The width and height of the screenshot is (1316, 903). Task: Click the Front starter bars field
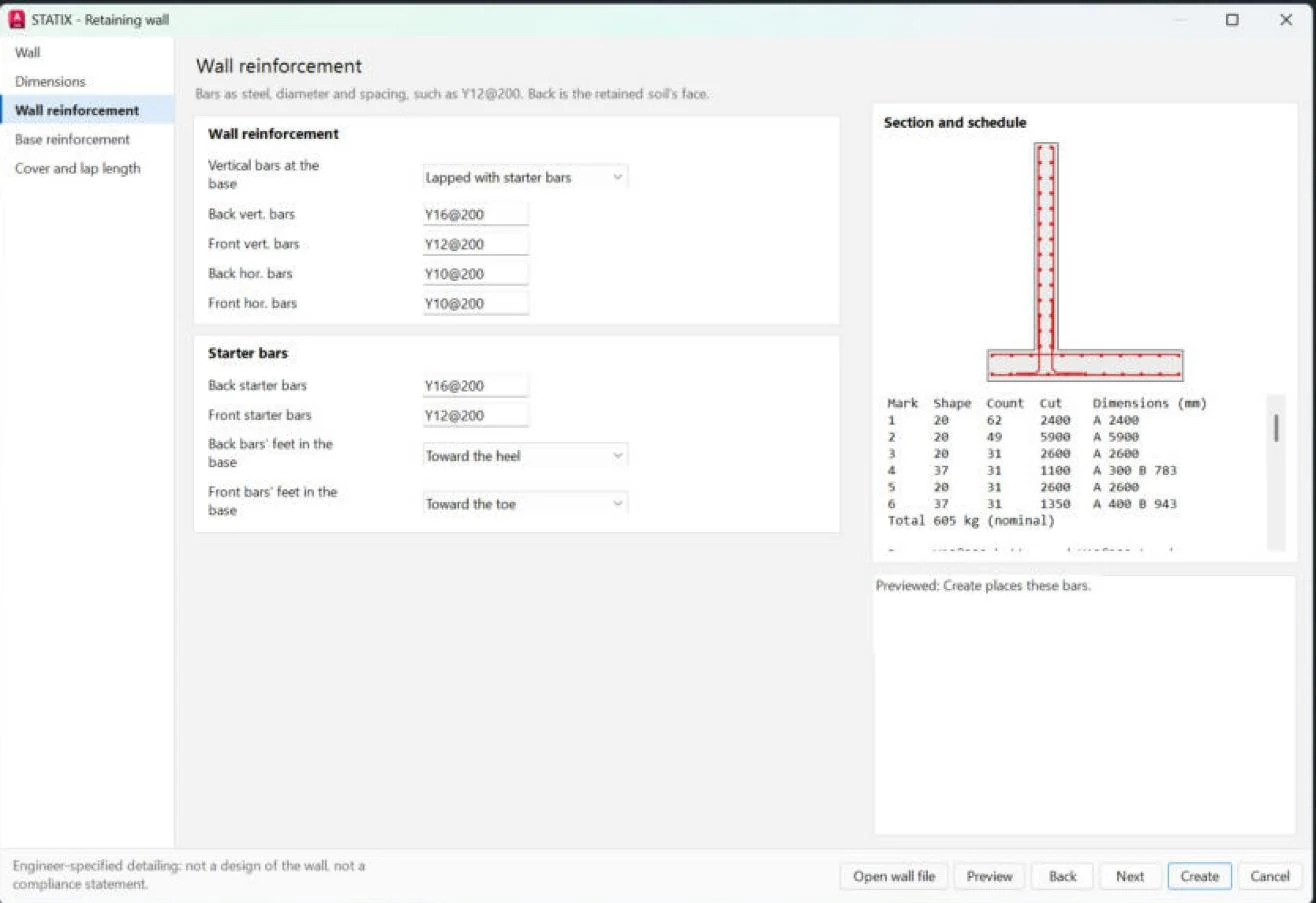[475, 415]
